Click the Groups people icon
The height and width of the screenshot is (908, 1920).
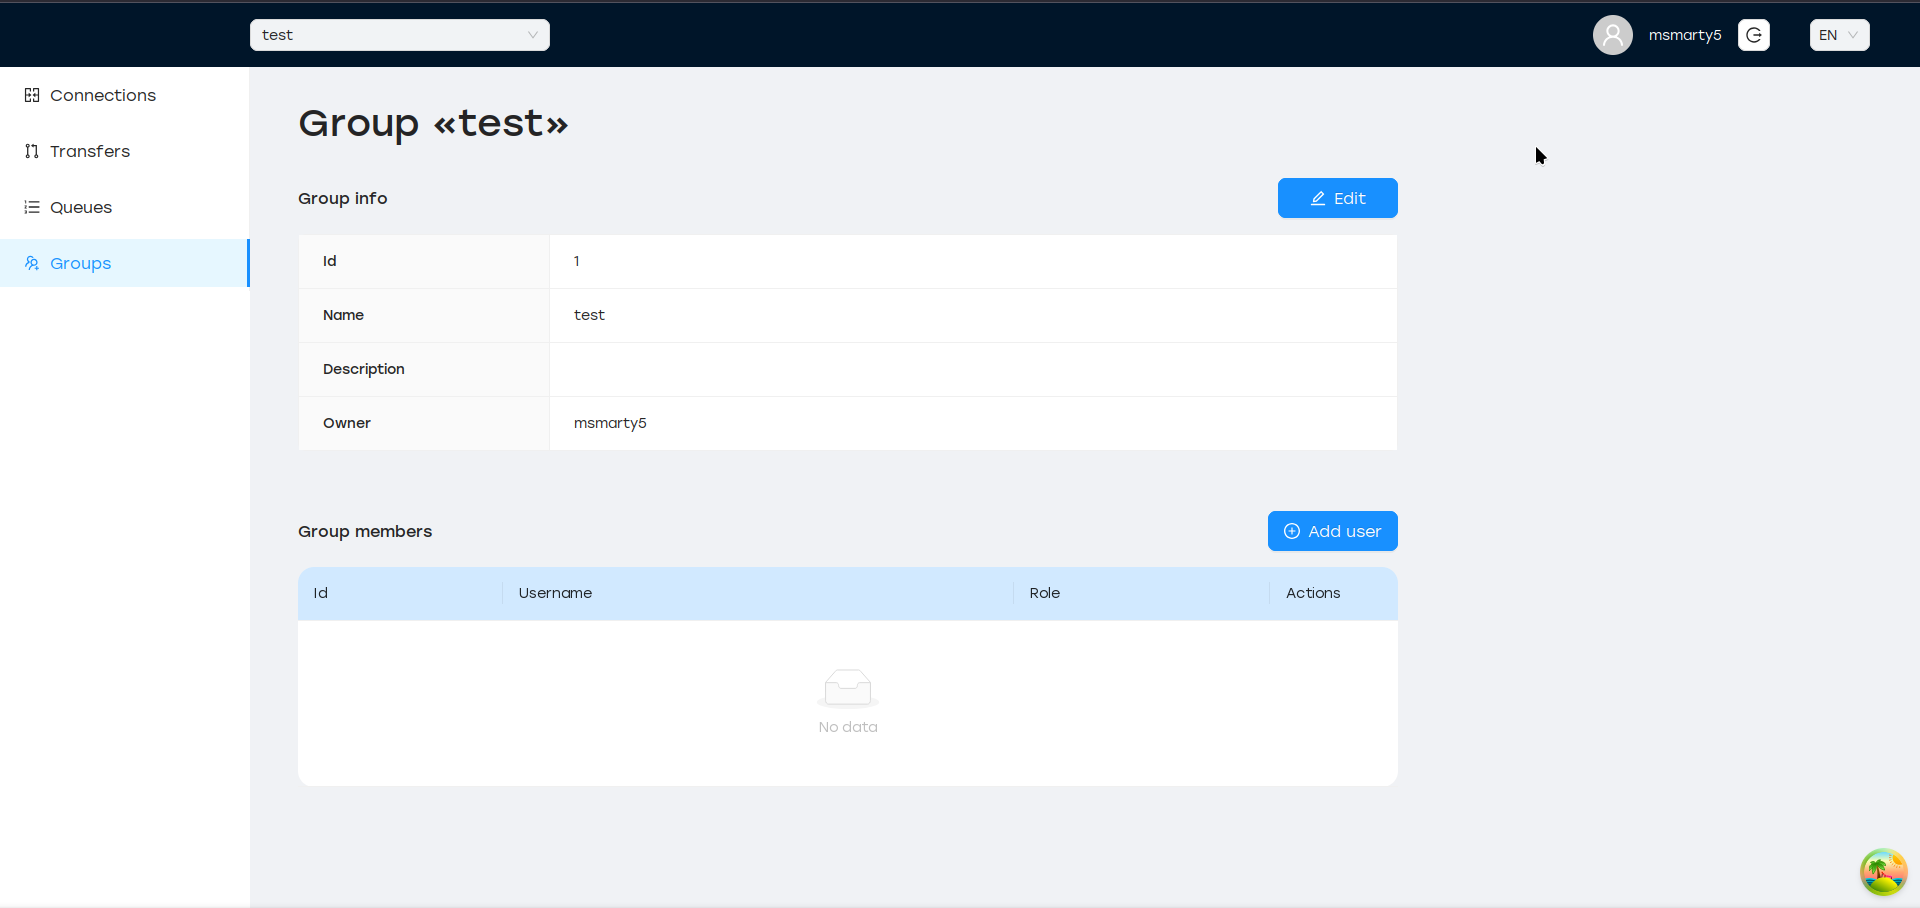click(x=32, y=263)
